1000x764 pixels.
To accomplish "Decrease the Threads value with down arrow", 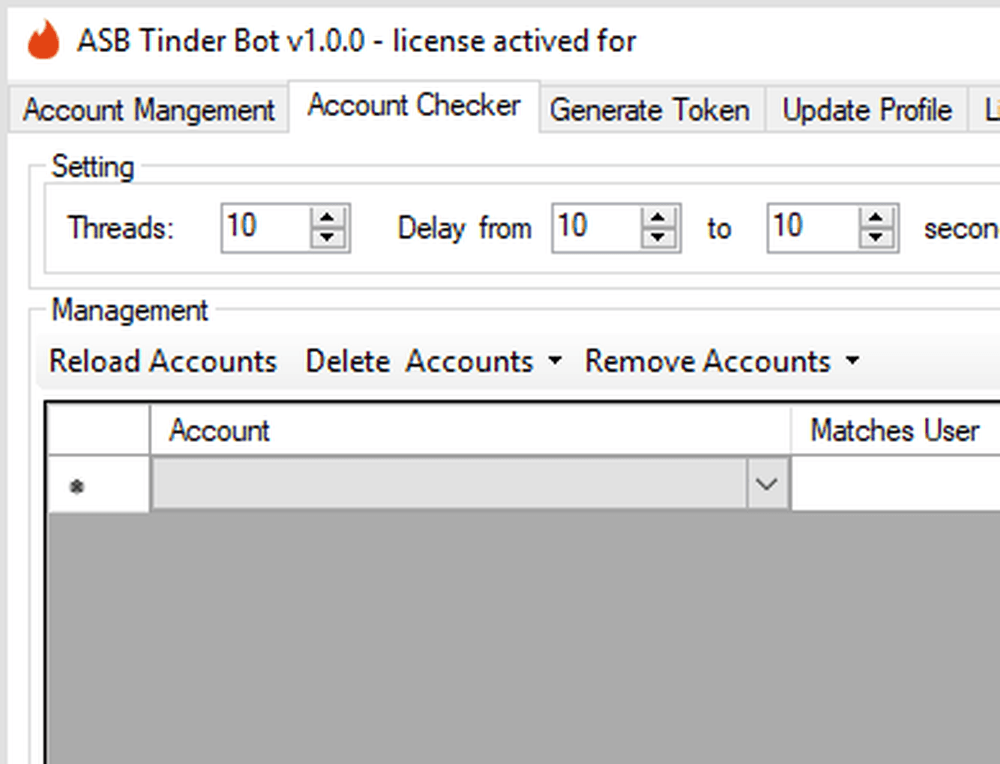I will [x=327, y=238].
